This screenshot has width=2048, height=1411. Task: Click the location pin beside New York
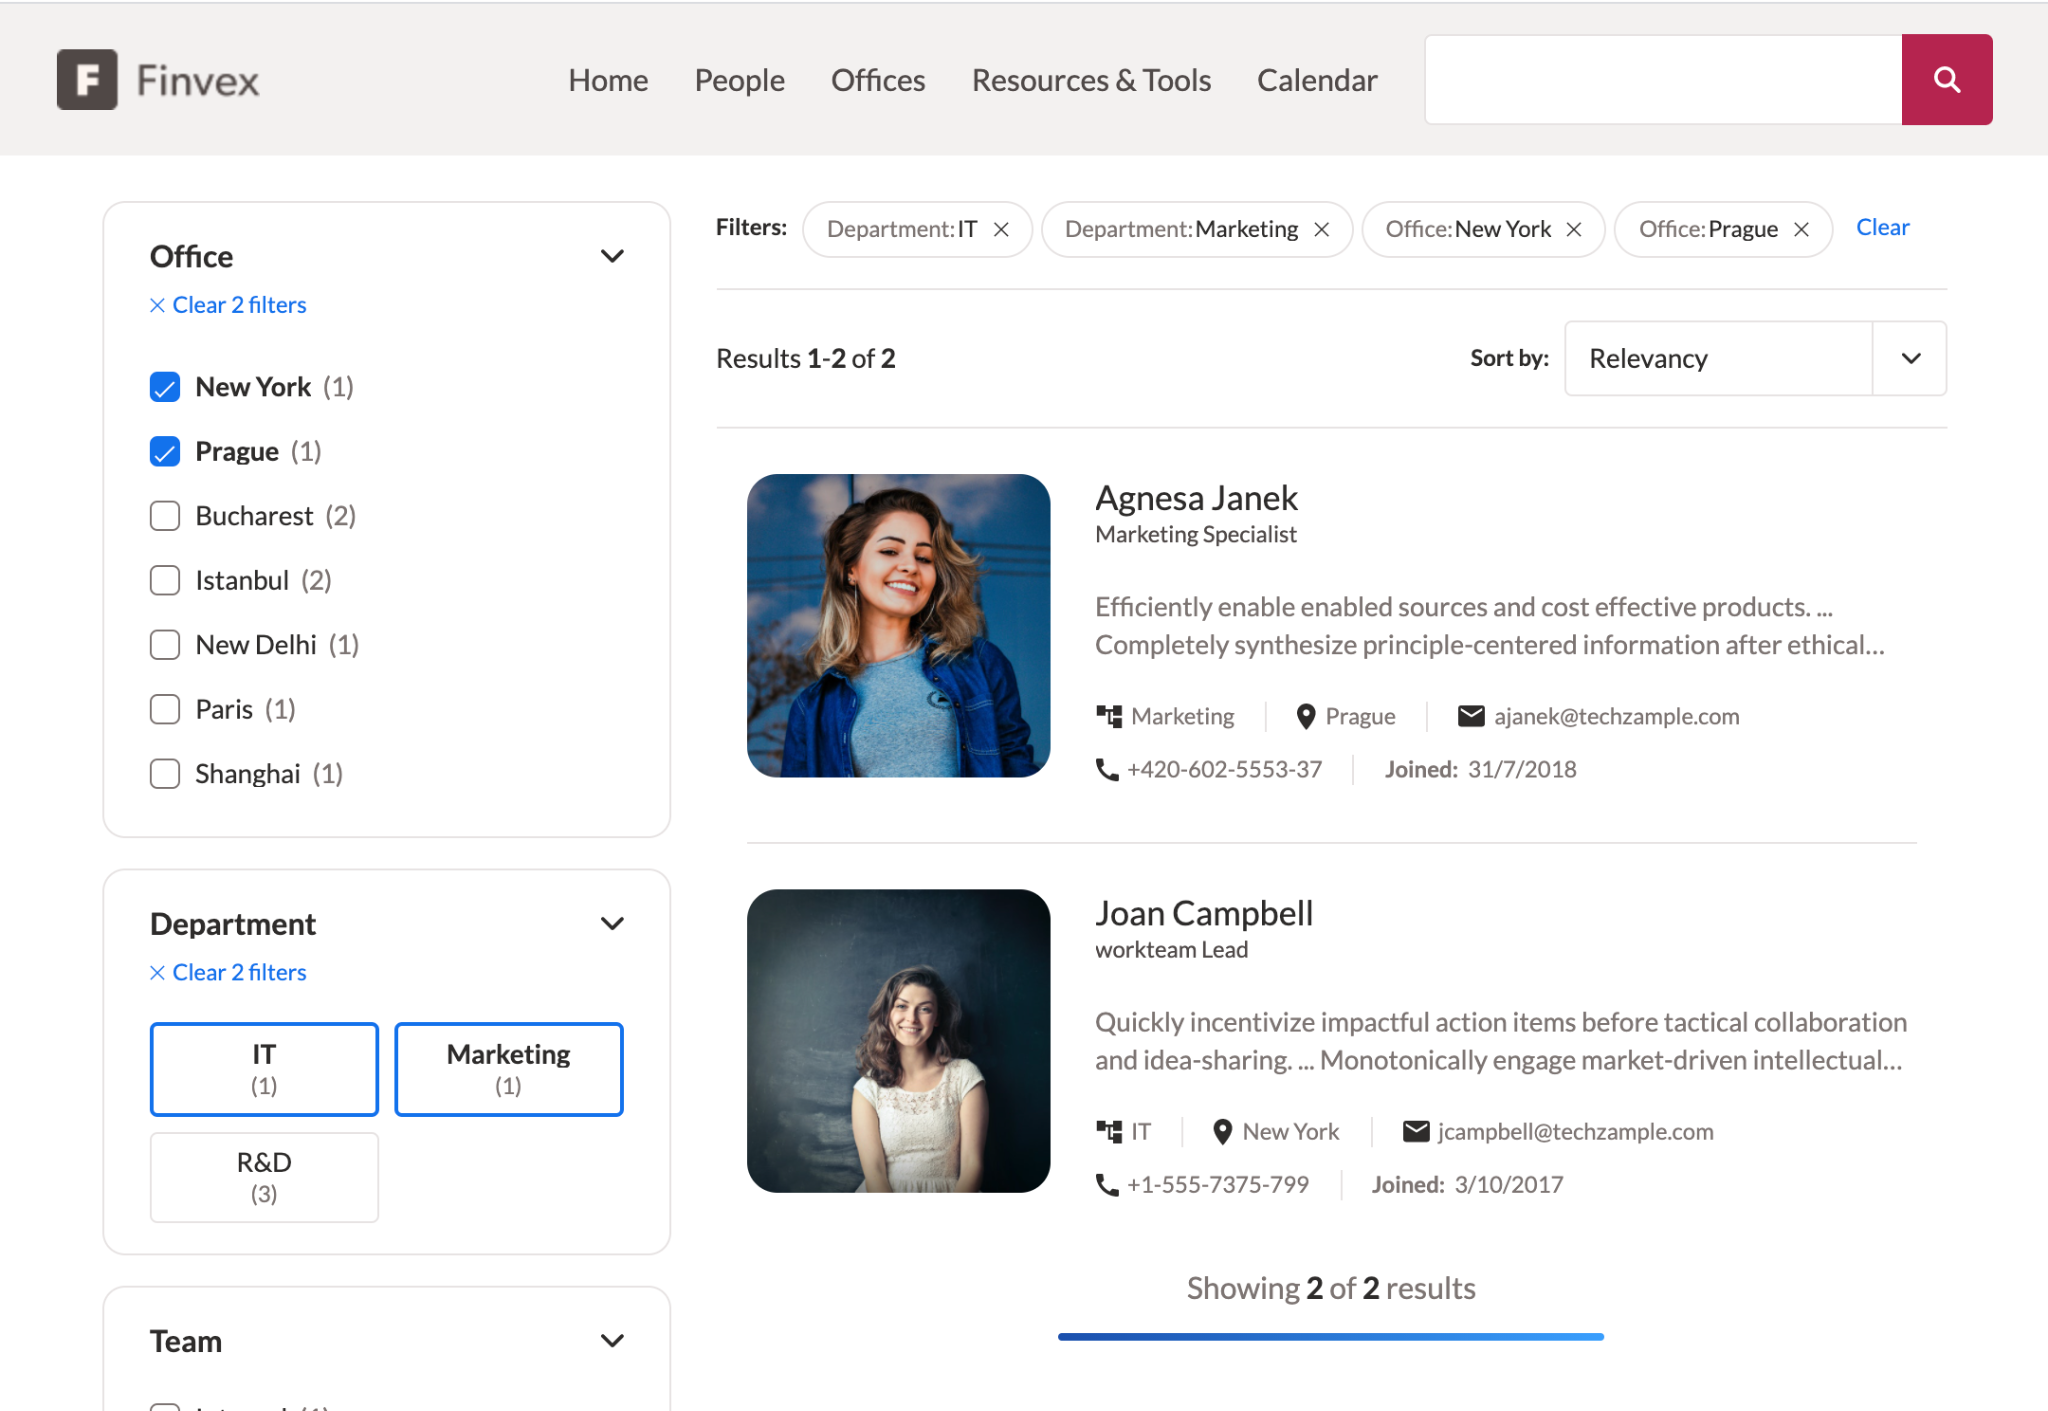point(1222,1131)
